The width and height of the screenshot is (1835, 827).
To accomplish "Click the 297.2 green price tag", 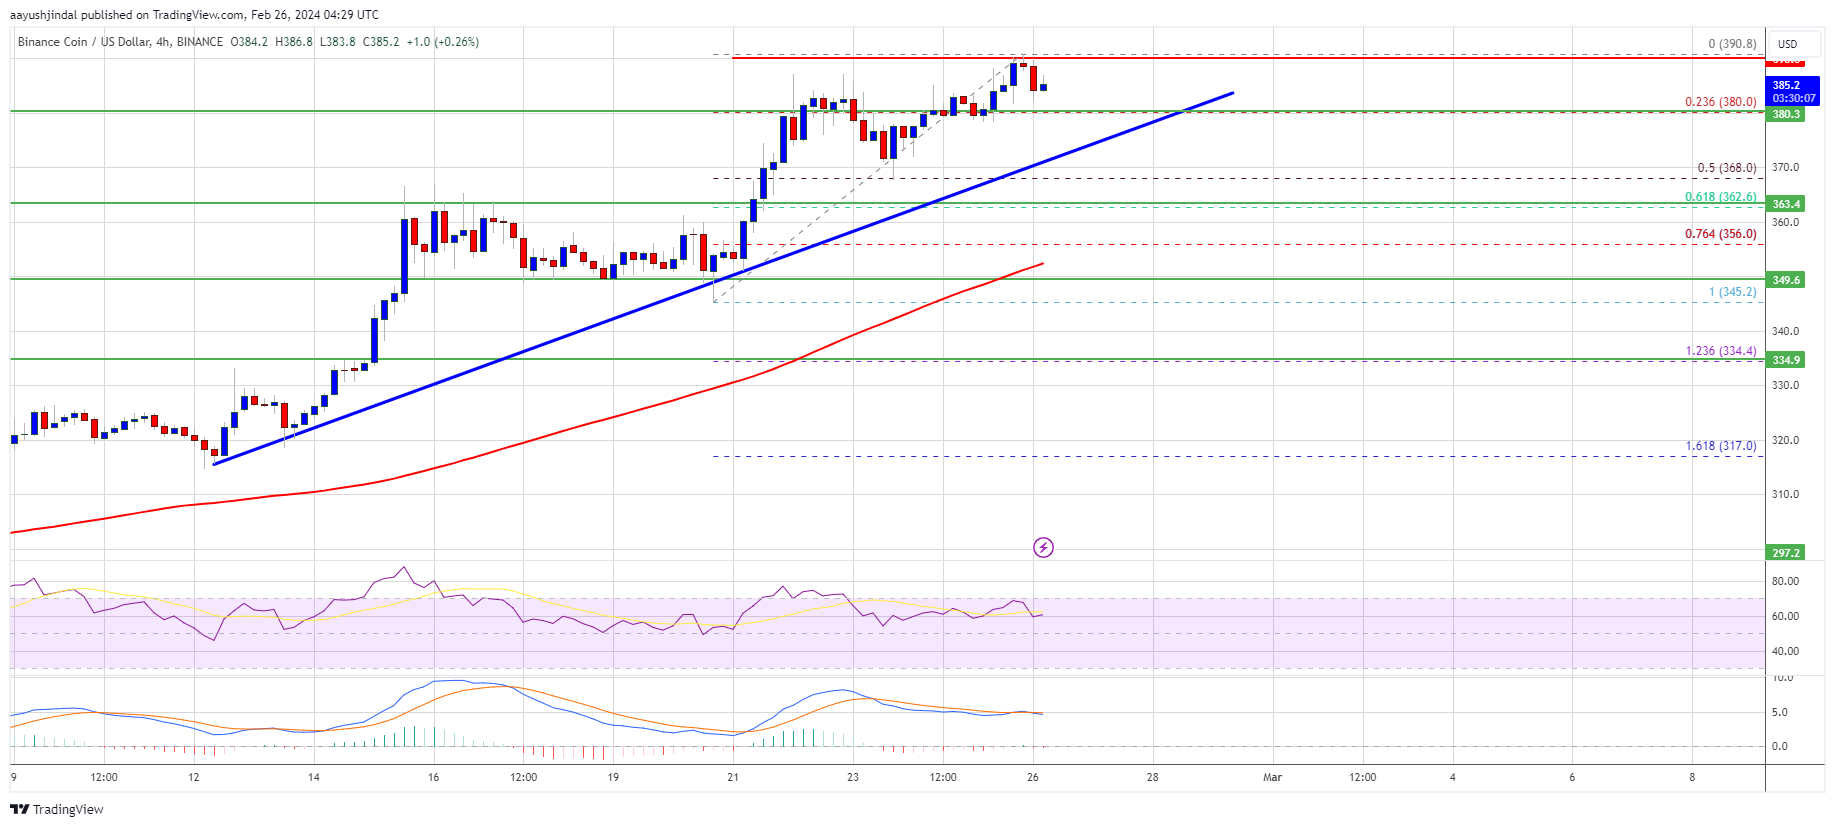I will 1786,553.
